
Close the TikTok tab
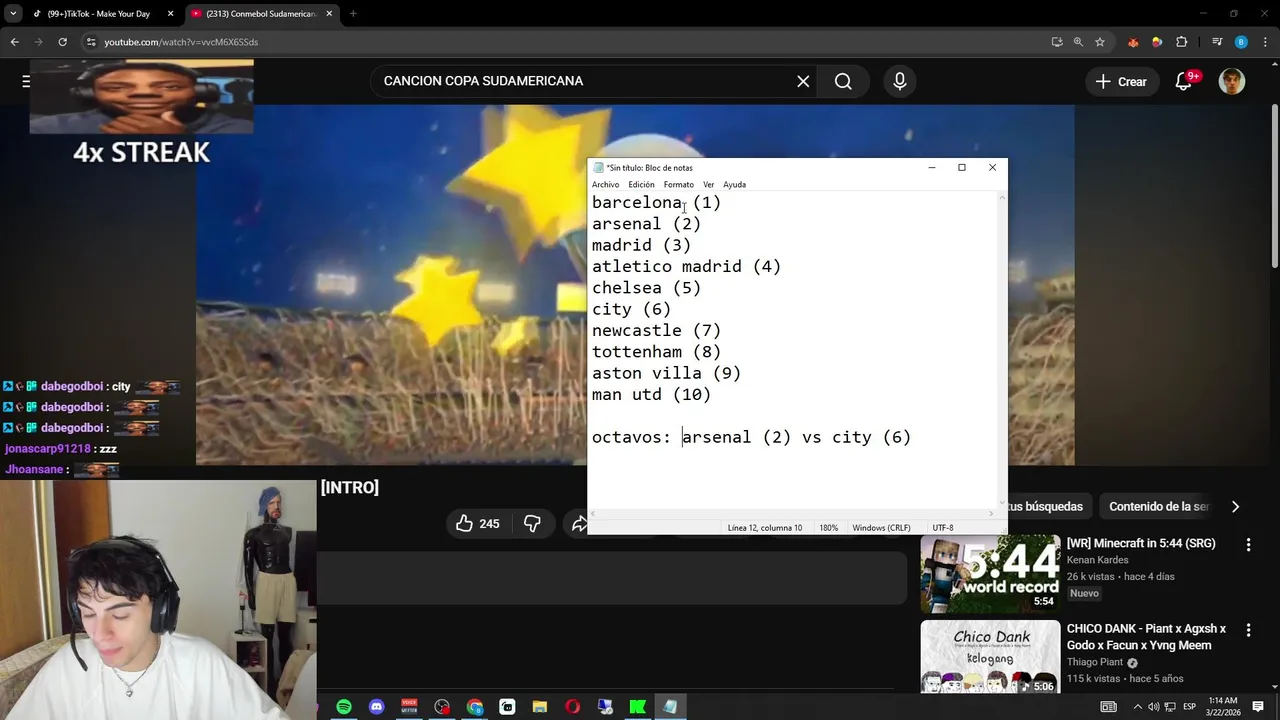(170, 14)
